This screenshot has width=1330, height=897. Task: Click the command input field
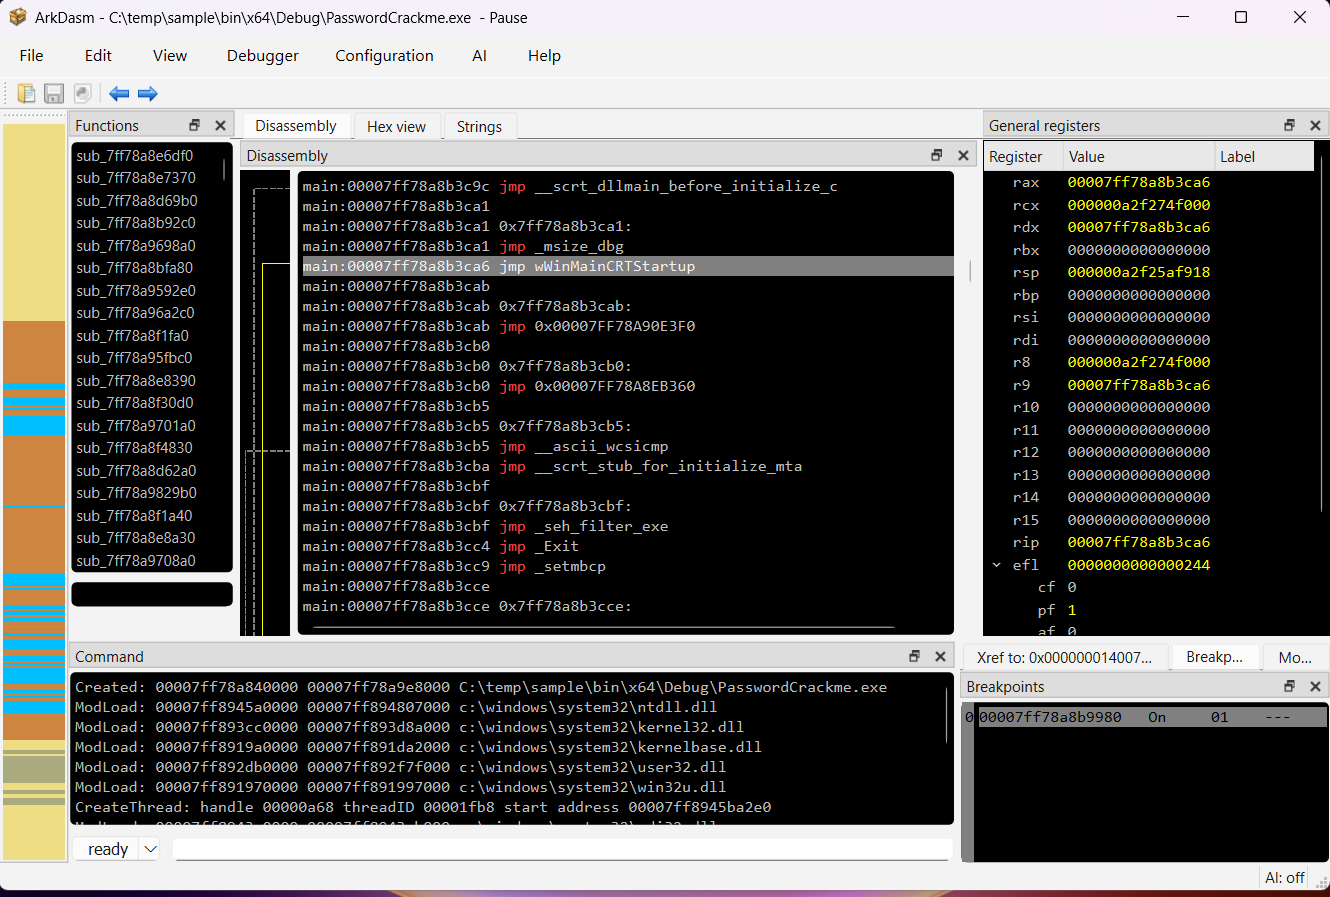coord(562,849)
